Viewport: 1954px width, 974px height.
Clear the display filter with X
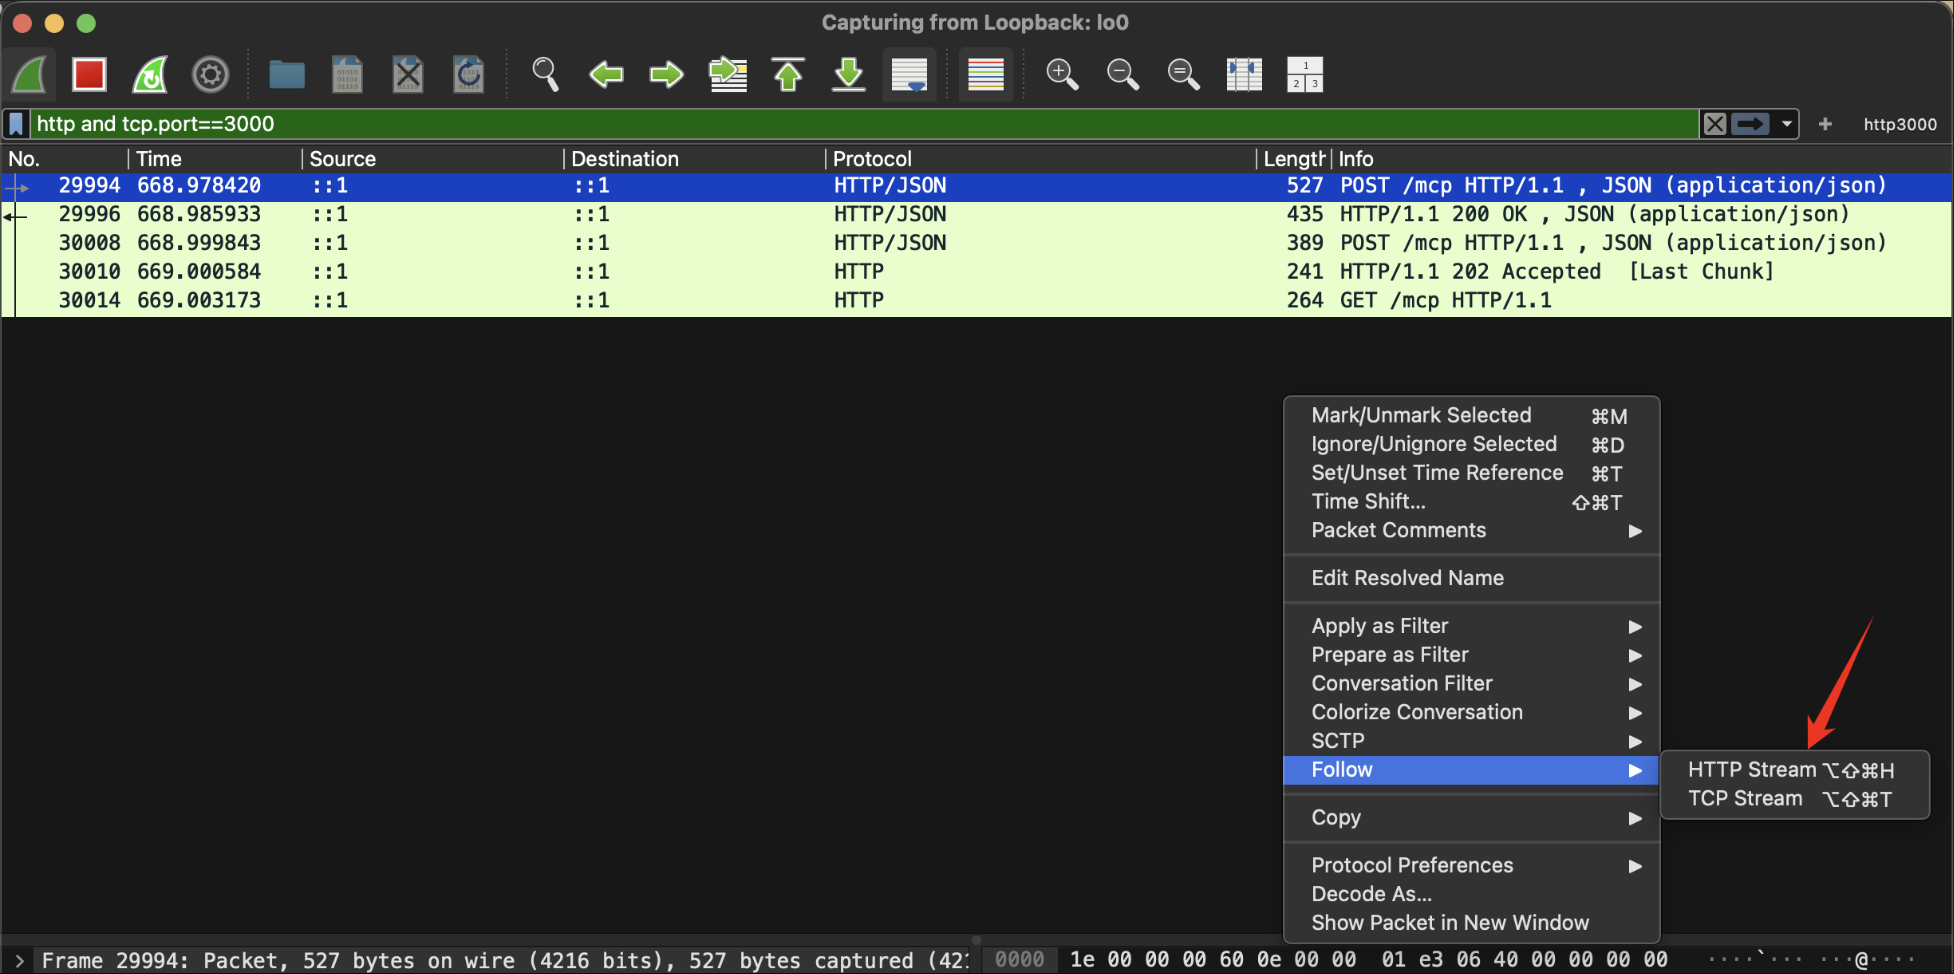(x=1715, y=124)
